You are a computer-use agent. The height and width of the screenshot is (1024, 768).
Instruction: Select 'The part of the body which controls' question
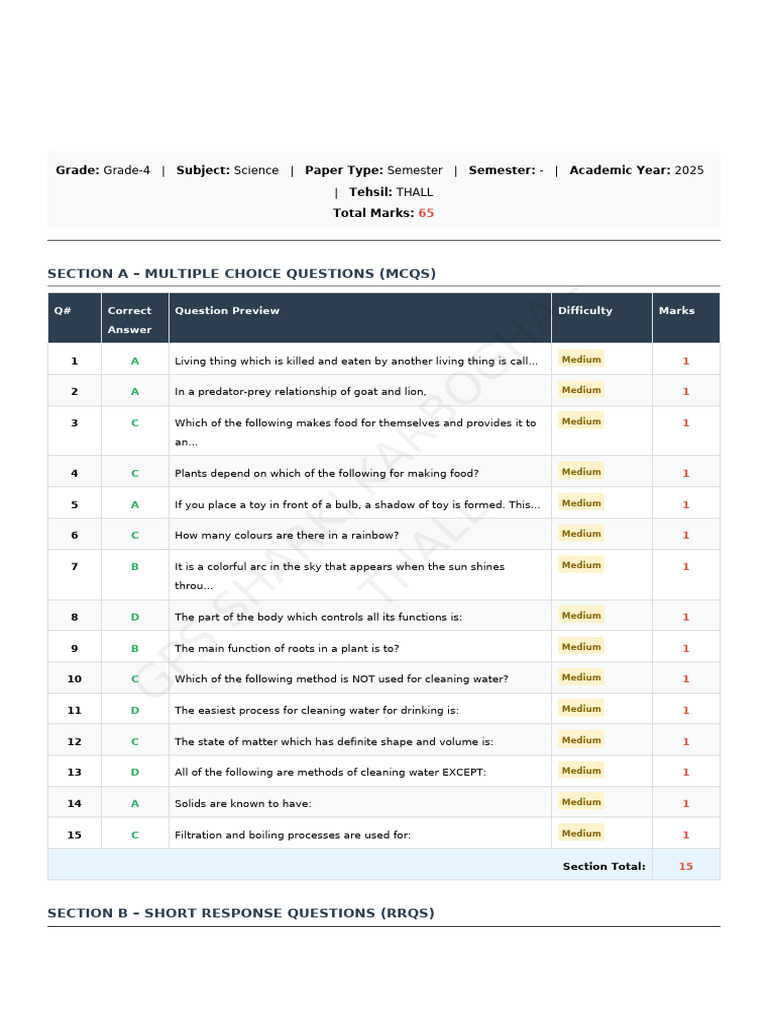point(318,616)
